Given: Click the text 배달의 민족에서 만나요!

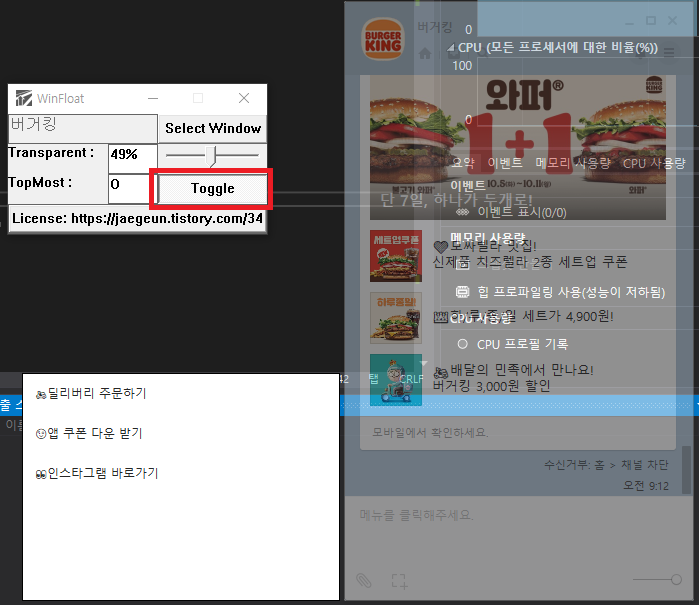Looking at the screenshot, I should point(522,370).
